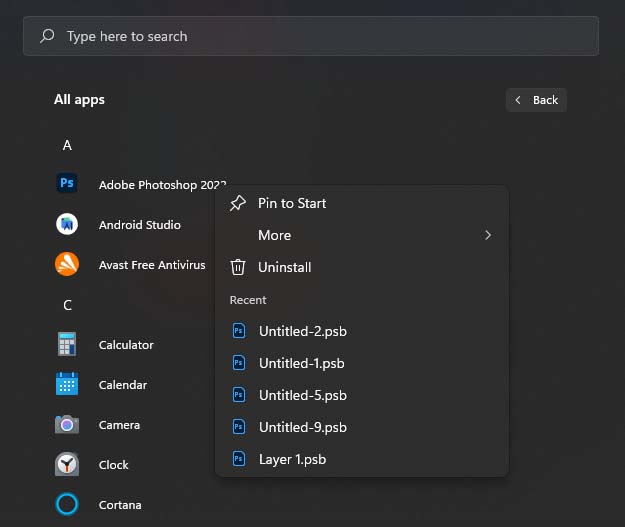Open recent file Untitled-1.psb
Image resolution: width=625 pixels, height=527 pixels.
pyautogui.click(x=301, y=363)
